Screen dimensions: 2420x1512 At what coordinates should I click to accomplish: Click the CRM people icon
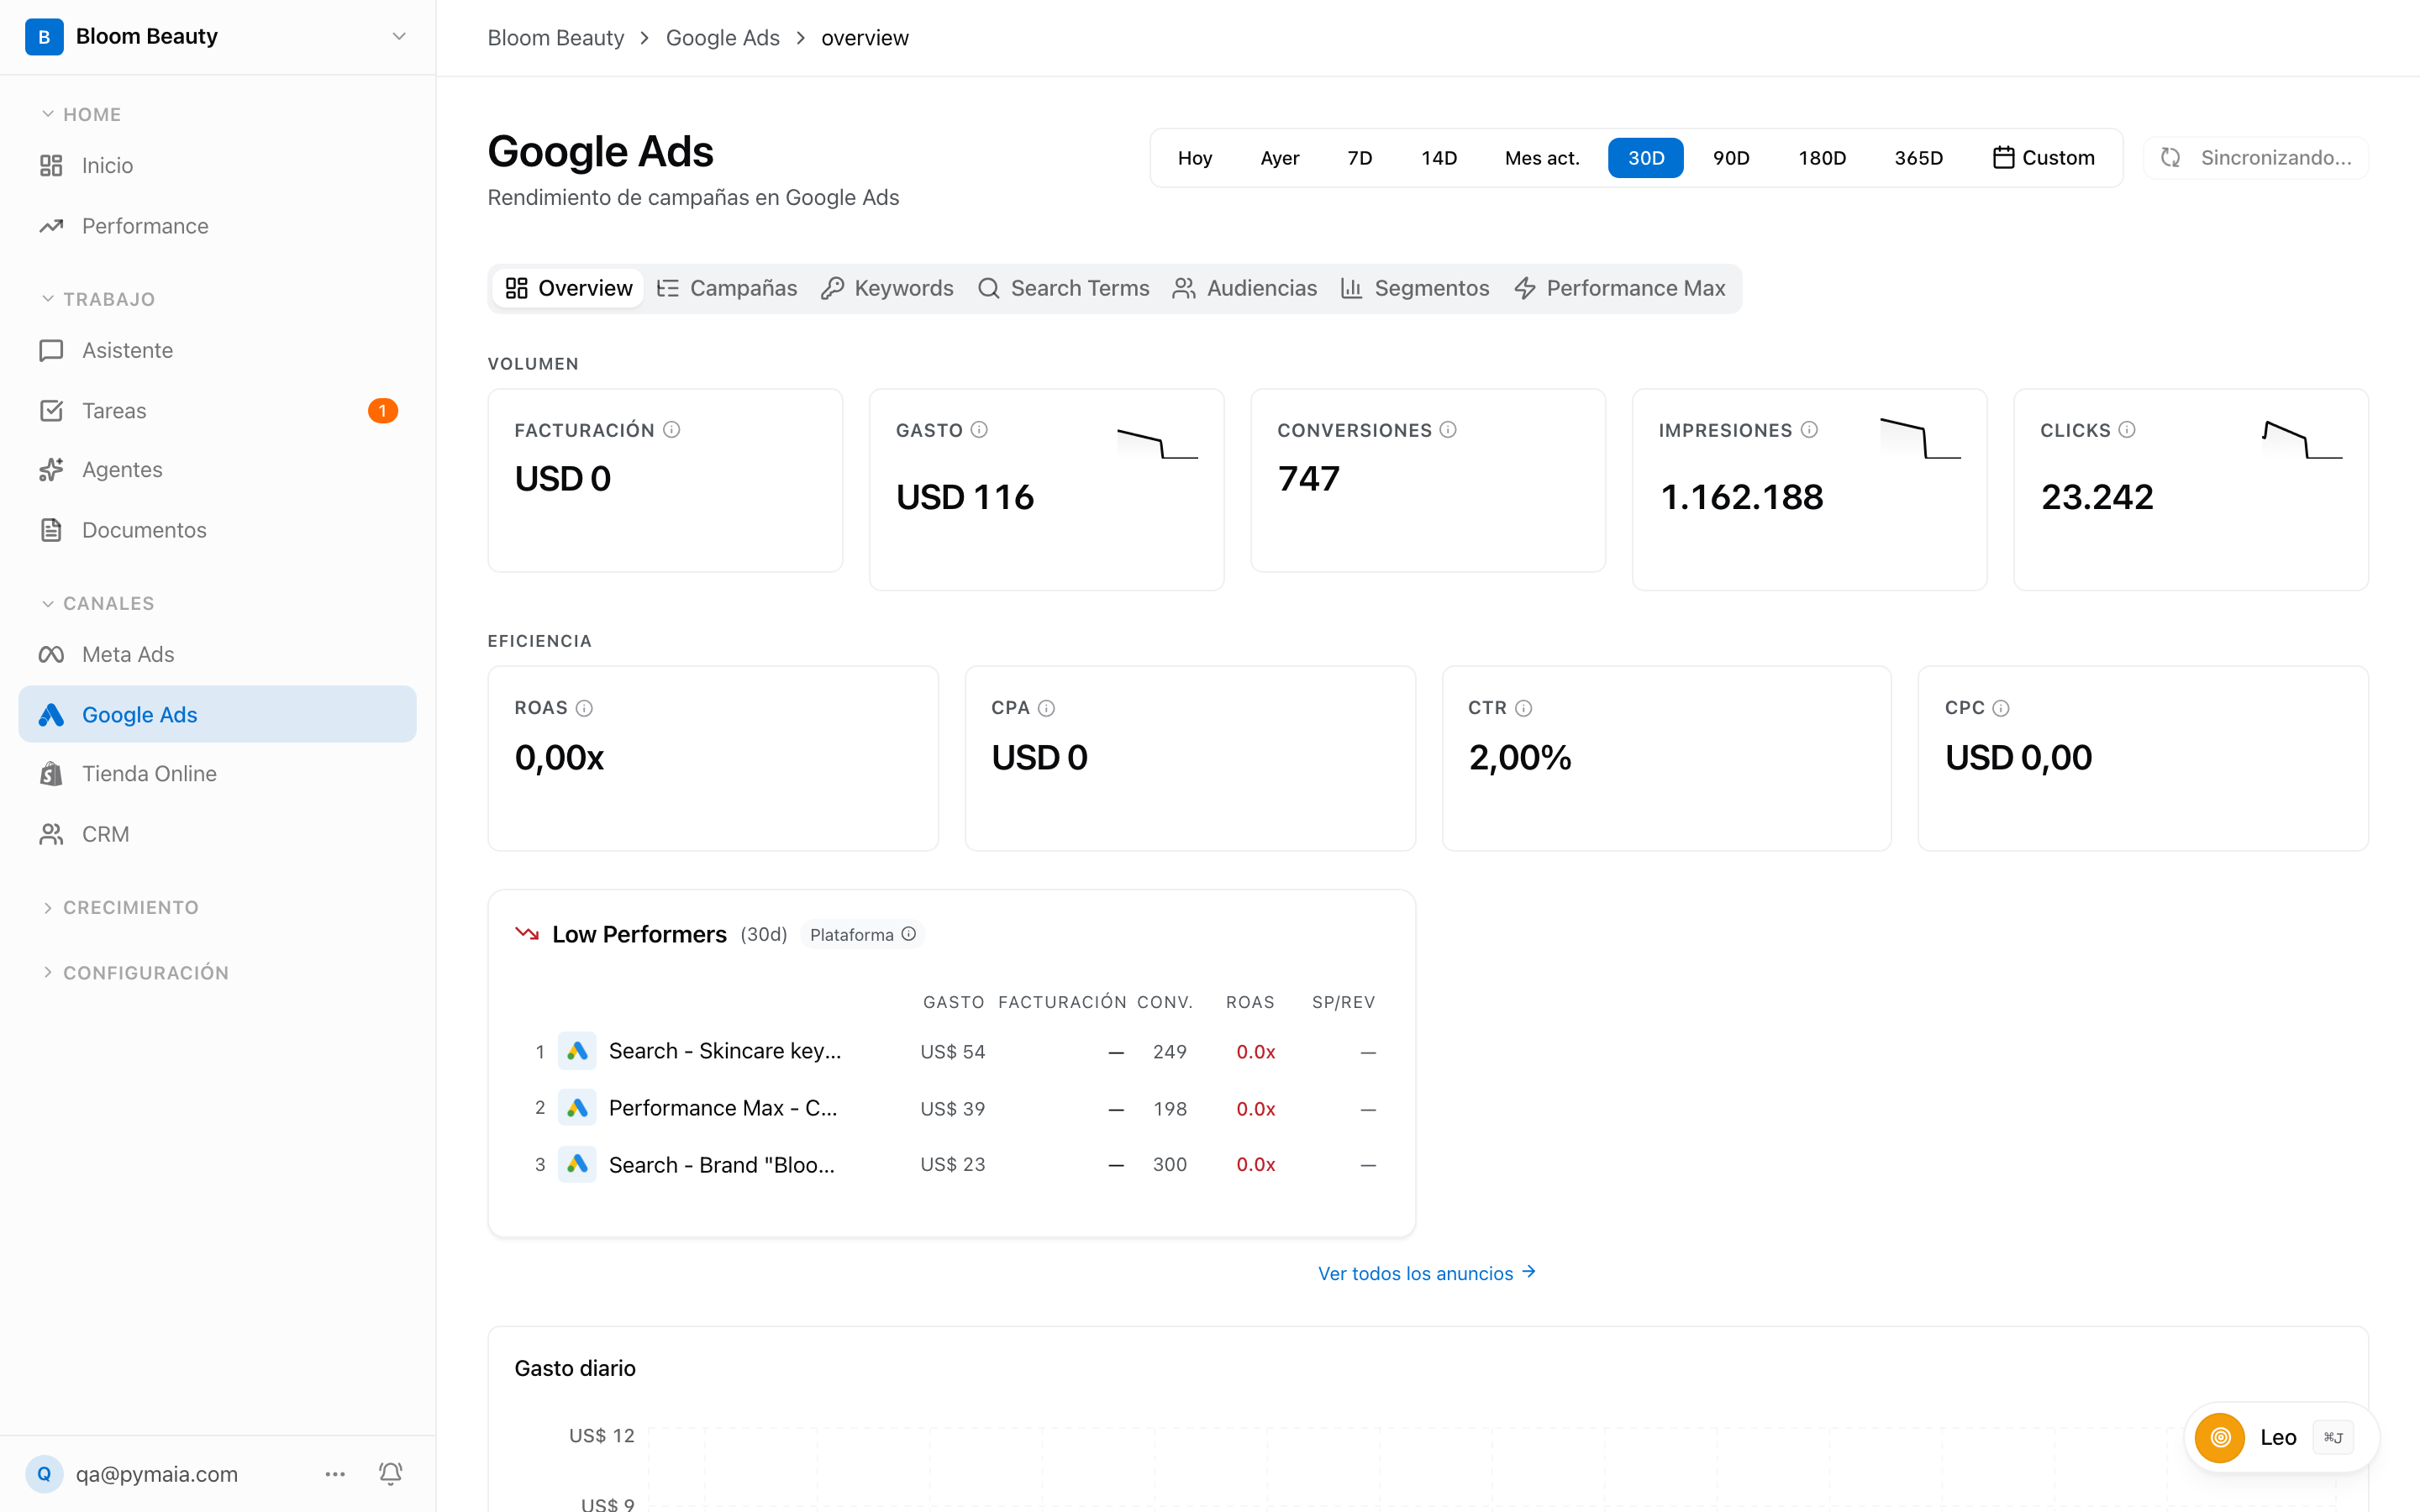(51, 834)
